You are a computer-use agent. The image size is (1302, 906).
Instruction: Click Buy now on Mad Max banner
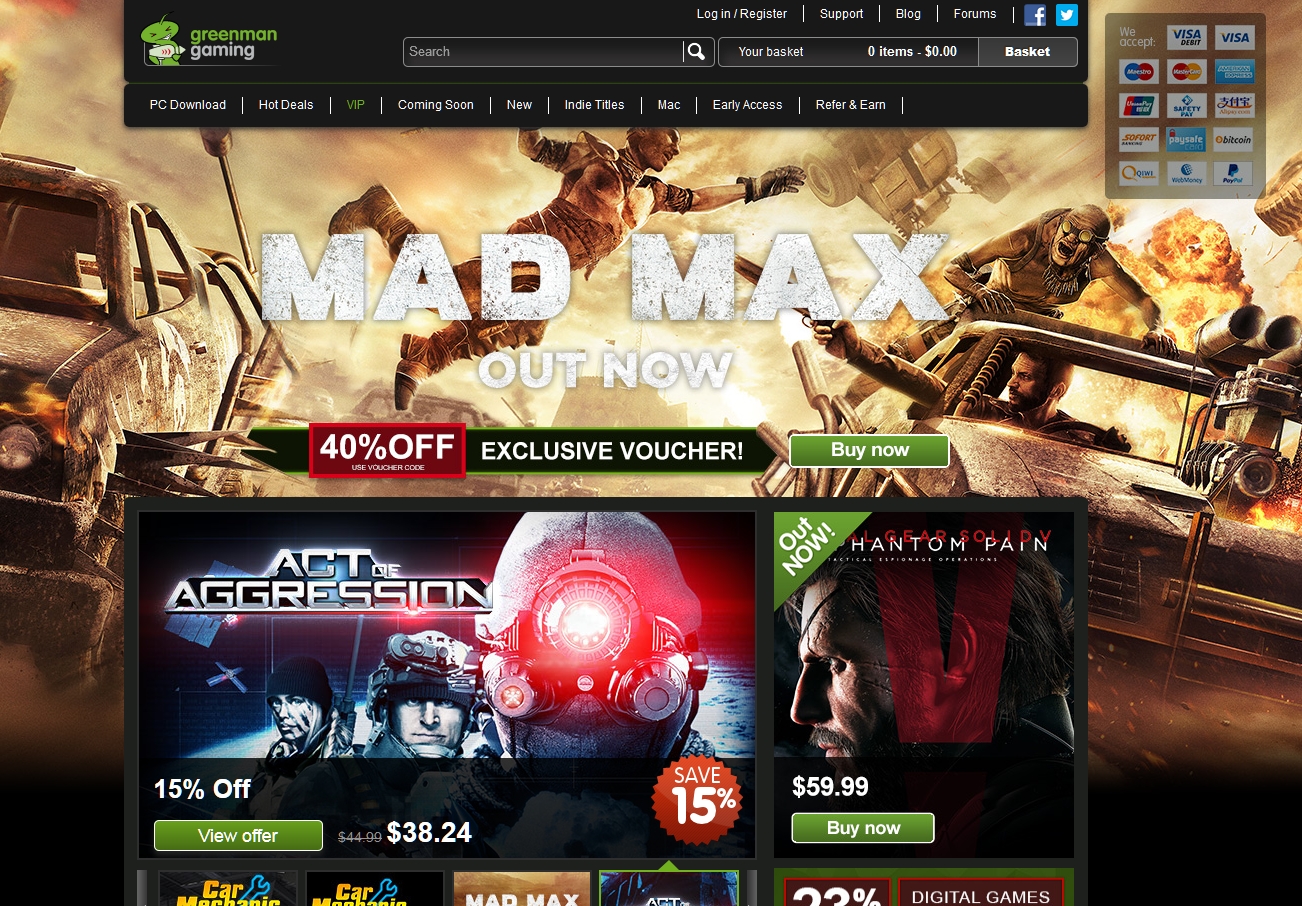click(x=869, y=450)
